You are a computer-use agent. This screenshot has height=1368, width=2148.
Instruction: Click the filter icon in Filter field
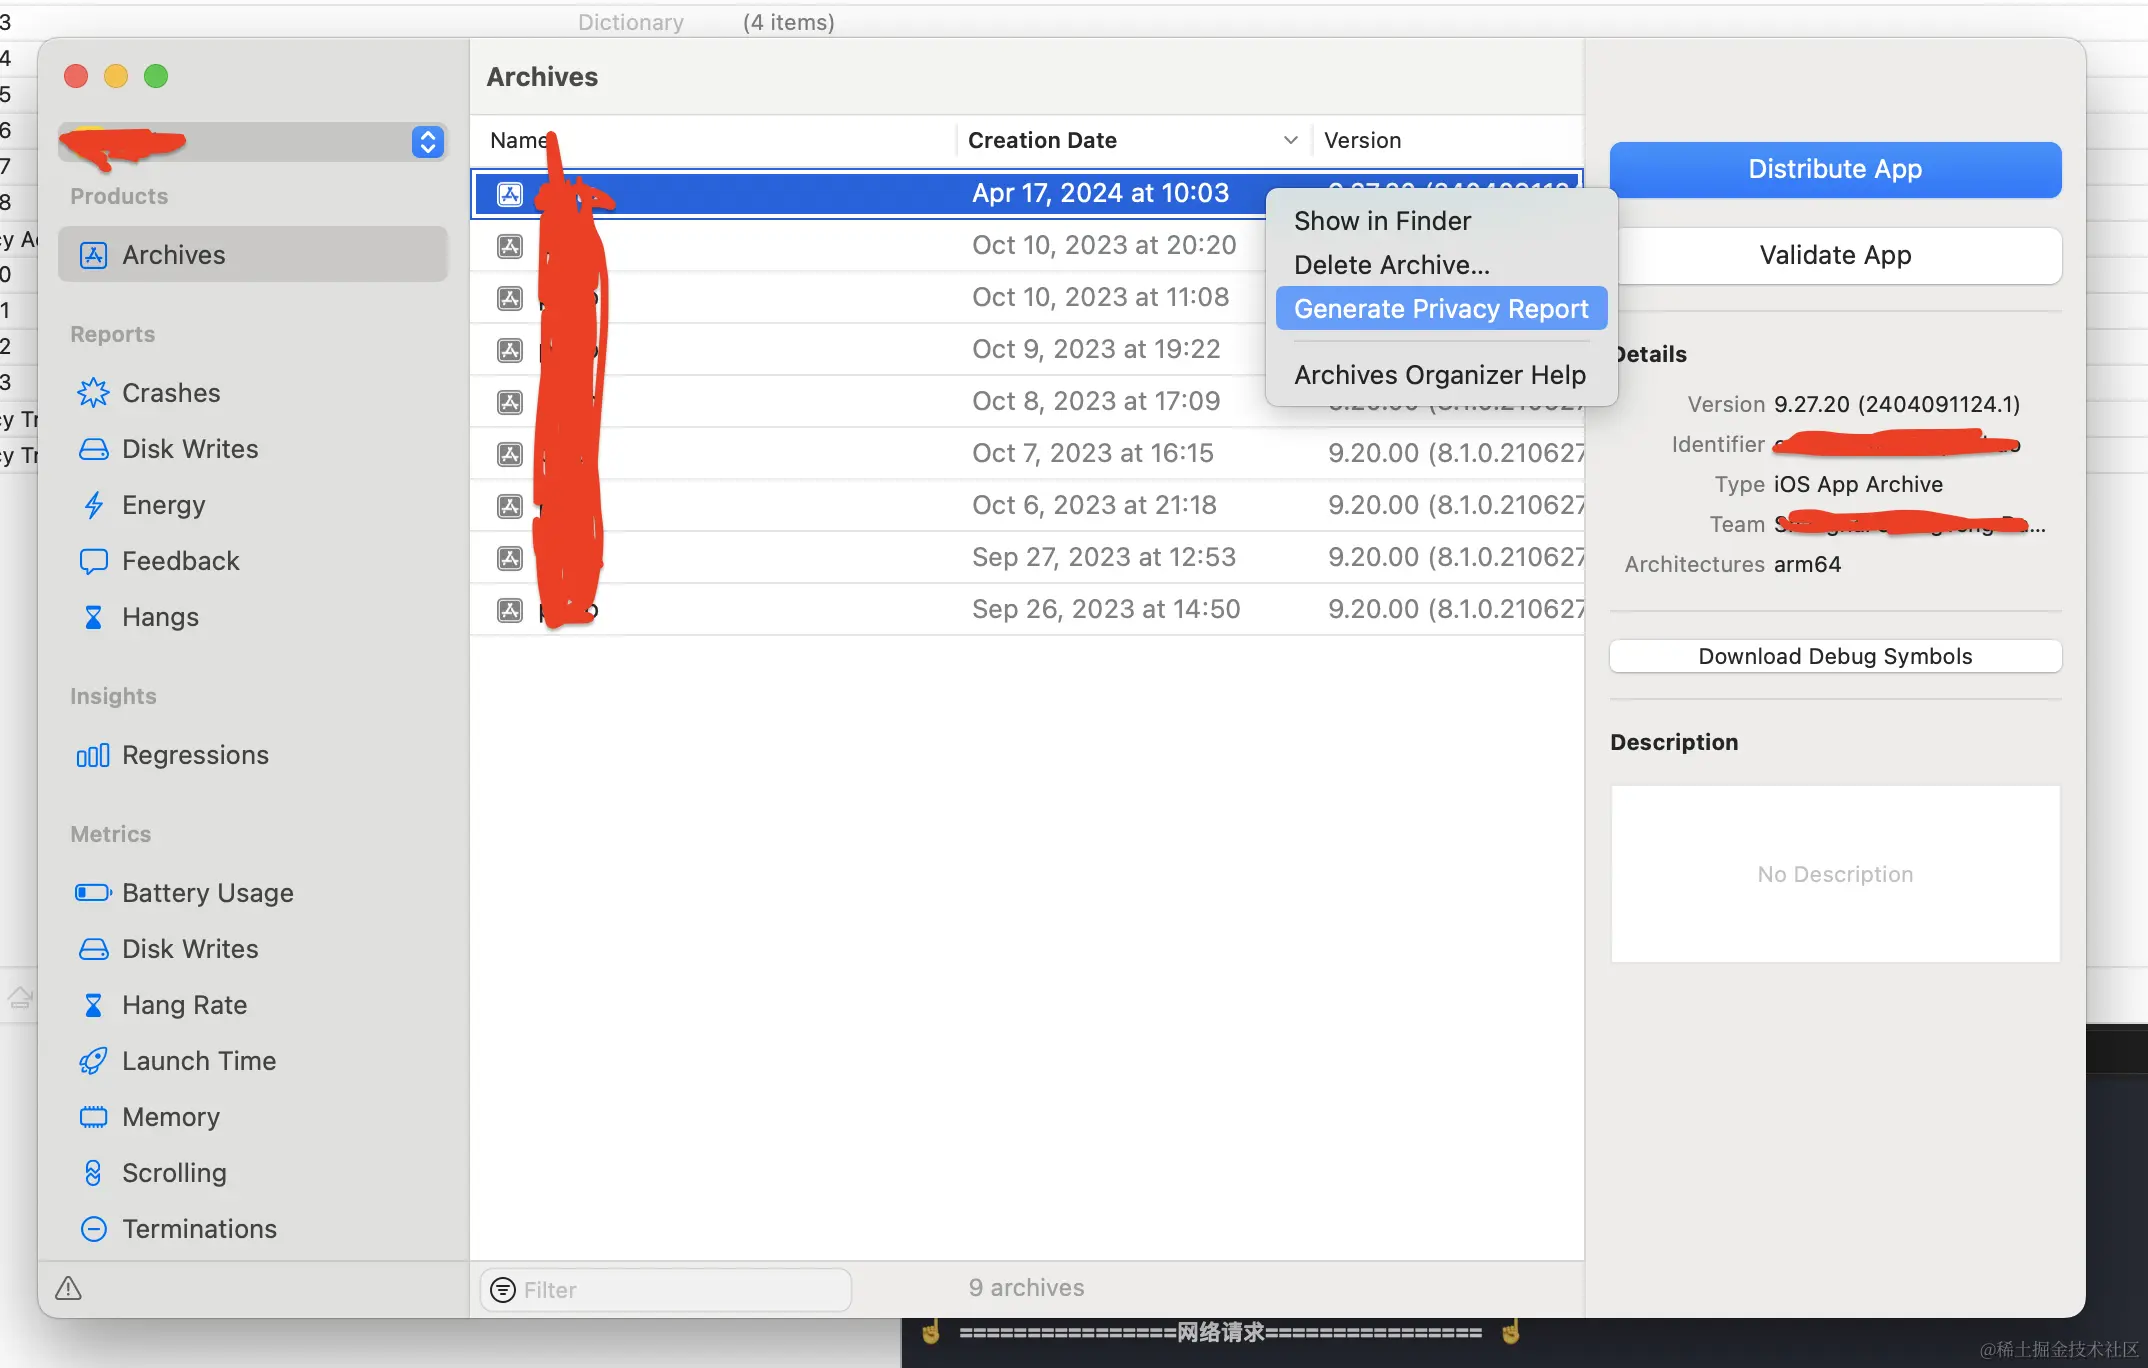(503, 1290)
